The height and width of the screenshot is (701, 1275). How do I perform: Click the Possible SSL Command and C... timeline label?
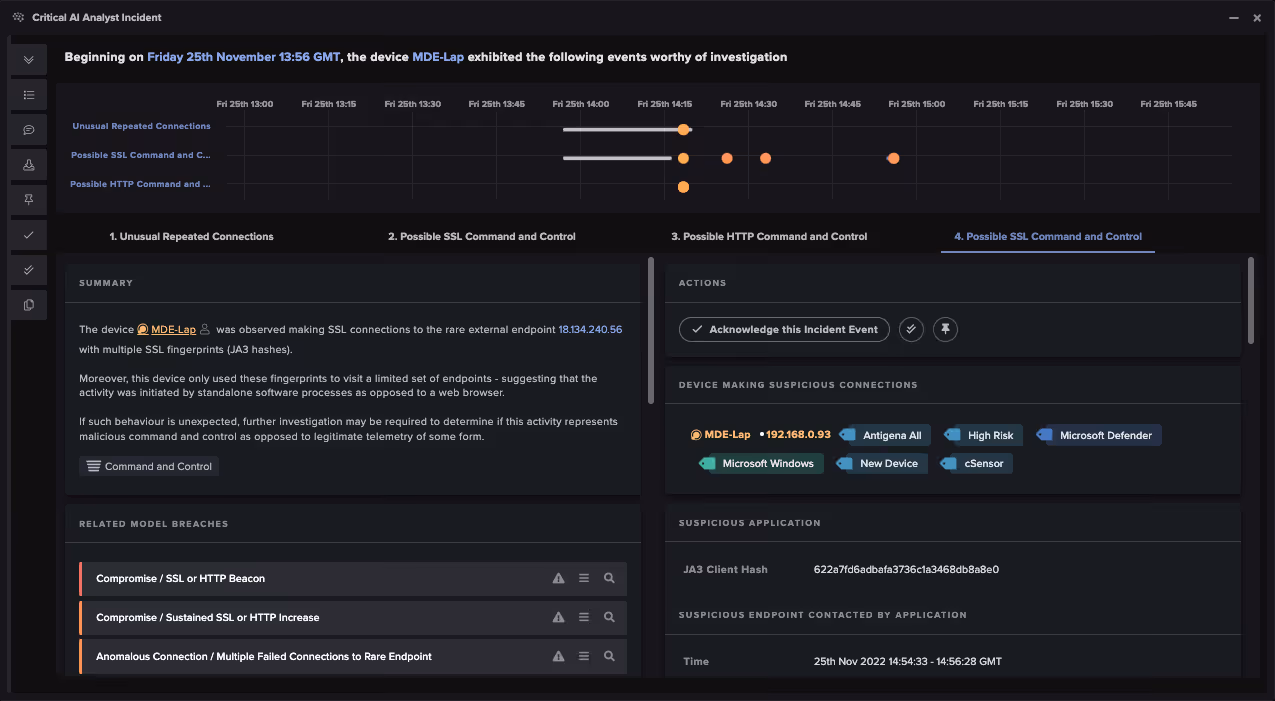(x=141, y=155)
